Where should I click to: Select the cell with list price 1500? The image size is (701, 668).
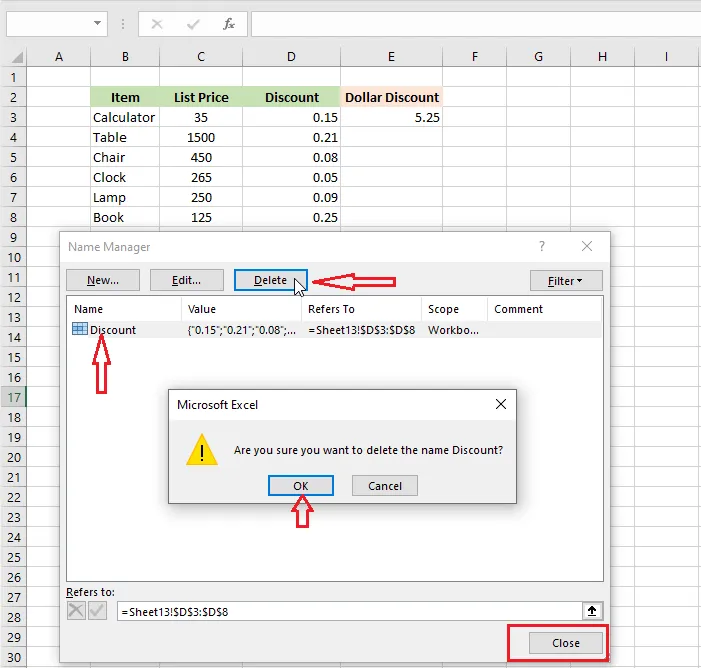click(201, 137)
